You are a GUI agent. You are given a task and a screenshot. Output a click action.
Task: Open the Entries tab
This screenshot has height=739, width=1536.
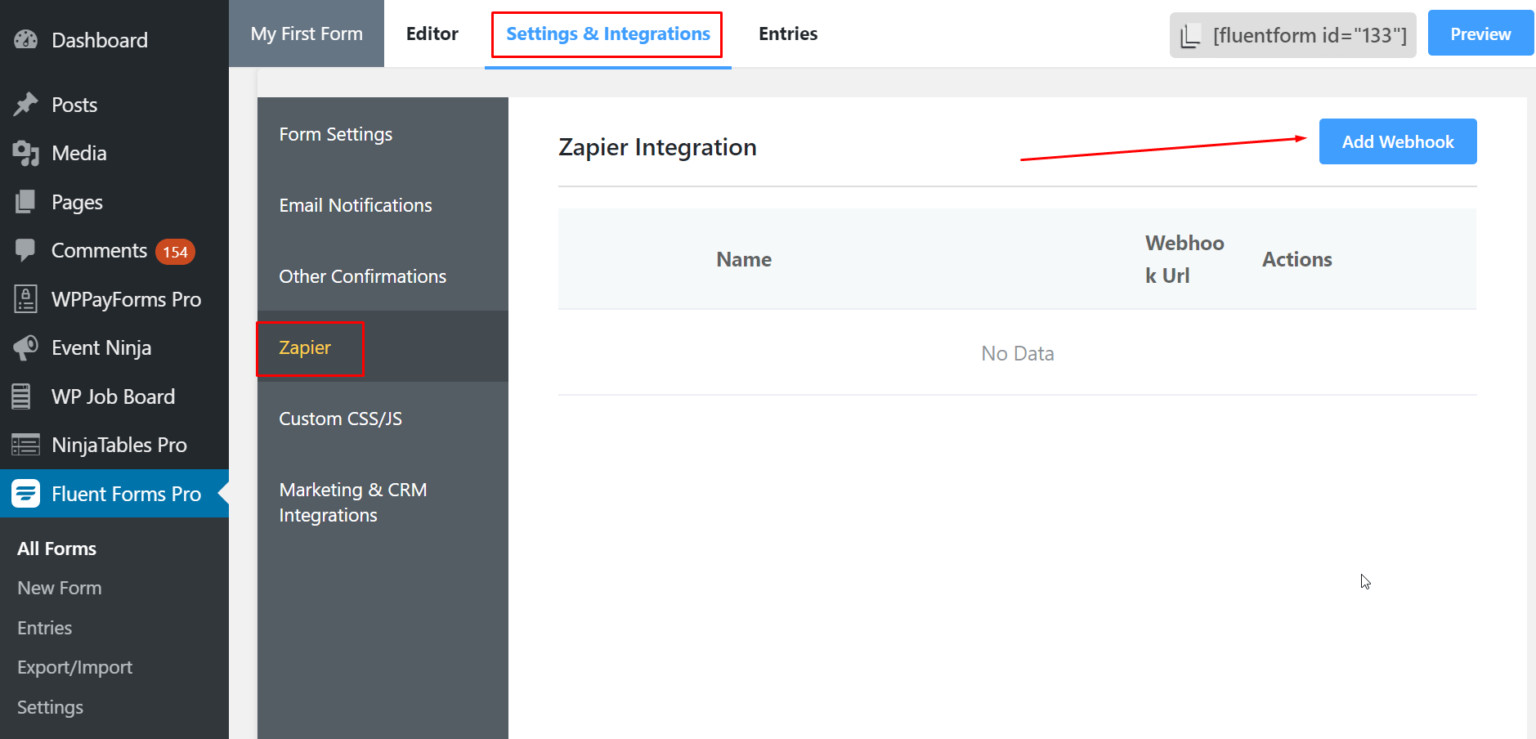pyautogui.click(x=788, y=33)
